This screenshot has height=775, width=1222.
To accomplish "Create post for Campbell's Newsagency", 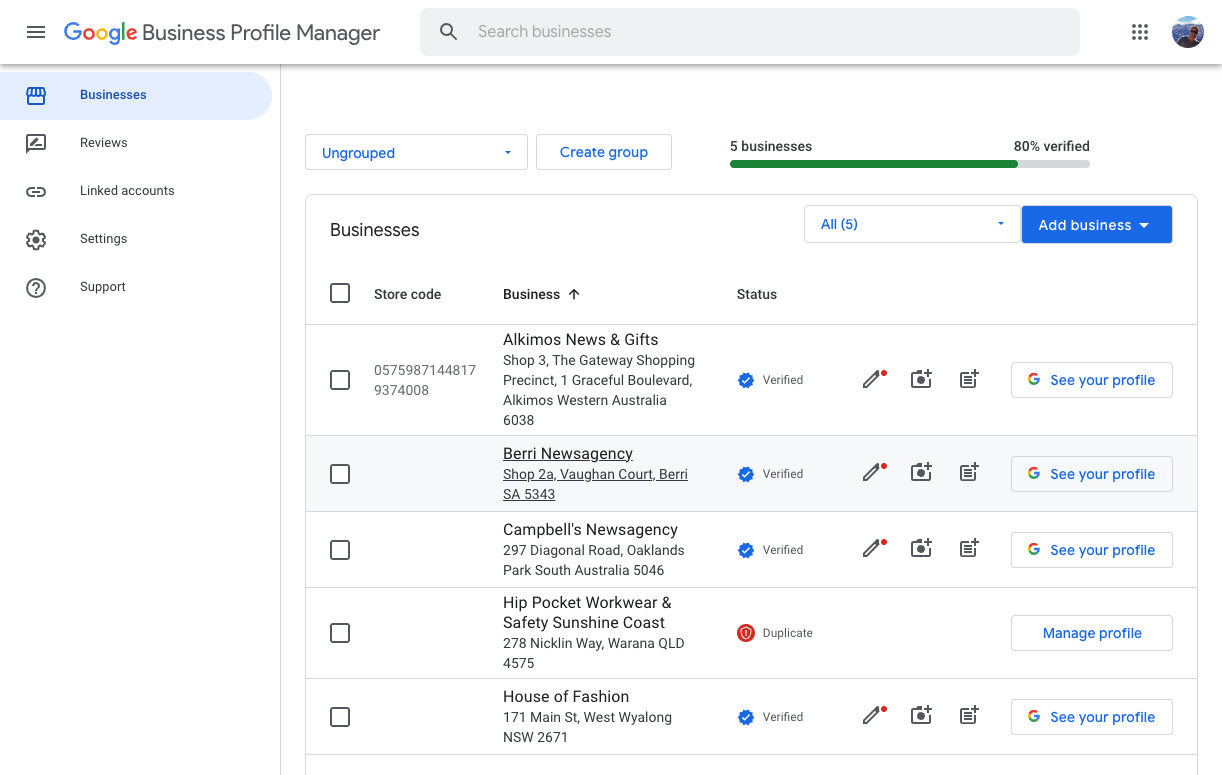I will click(x=969, y=550).
